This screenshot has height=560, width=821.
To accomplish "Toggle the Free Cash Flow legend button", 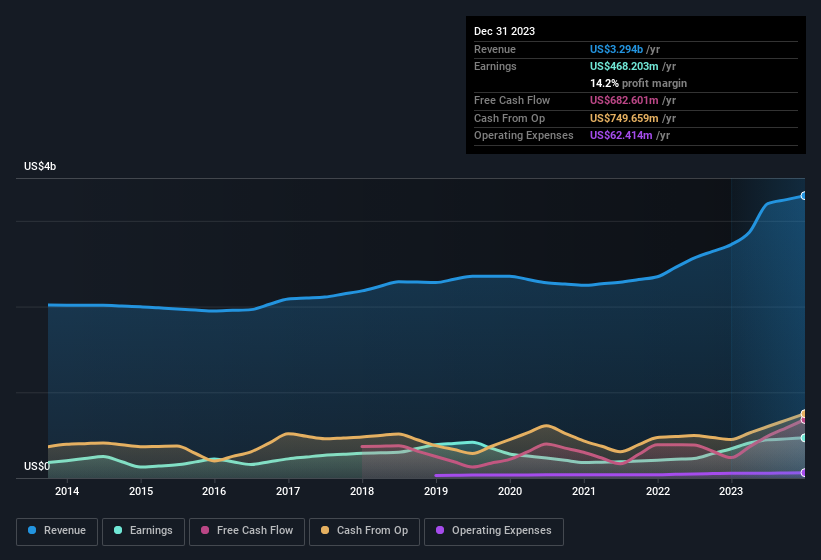I will [x=247, y=531].
